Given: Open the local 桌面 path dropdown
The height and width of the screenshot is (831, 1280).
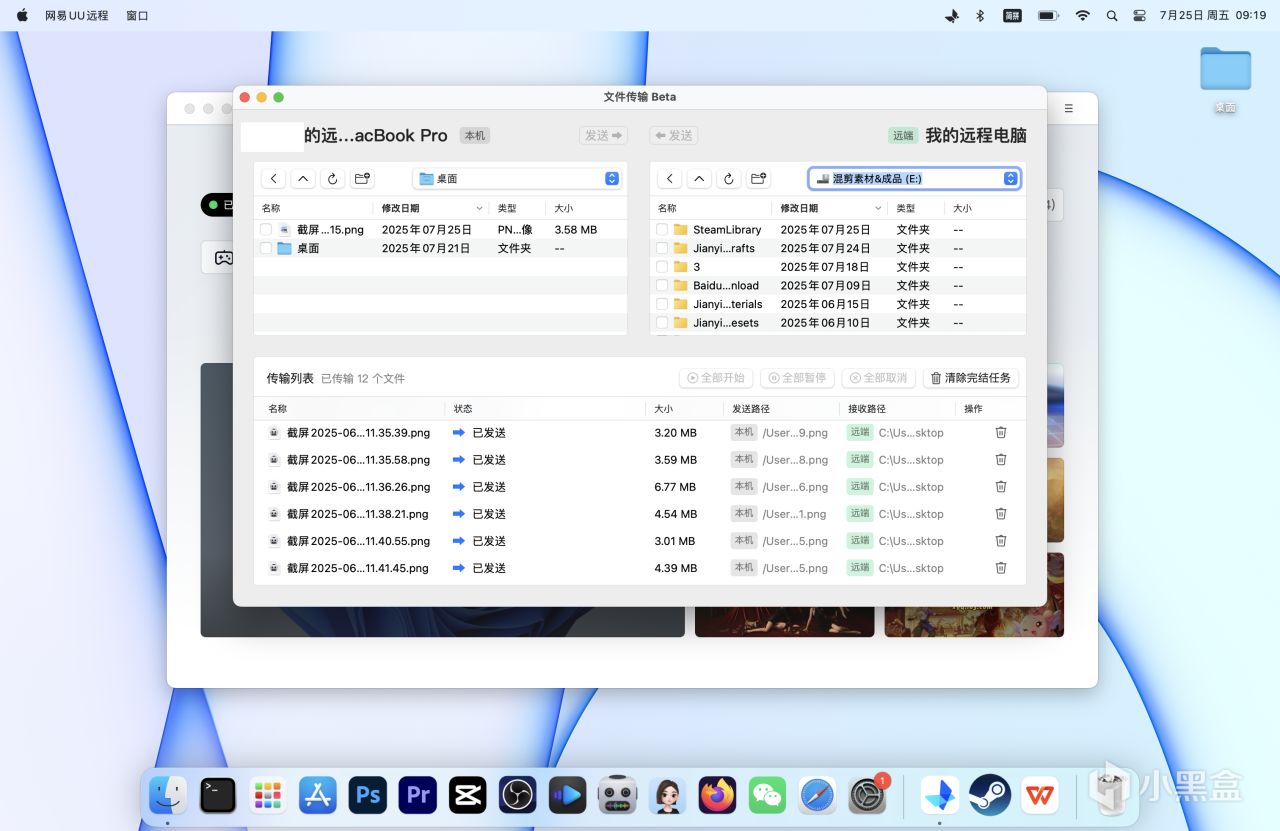Looking at the screenshot, I should 518,179.
